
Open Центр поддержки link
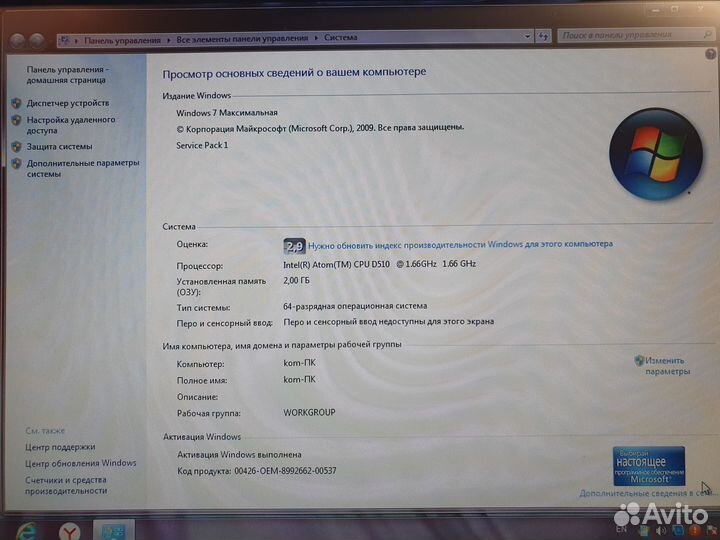click(x=60, y=447)
